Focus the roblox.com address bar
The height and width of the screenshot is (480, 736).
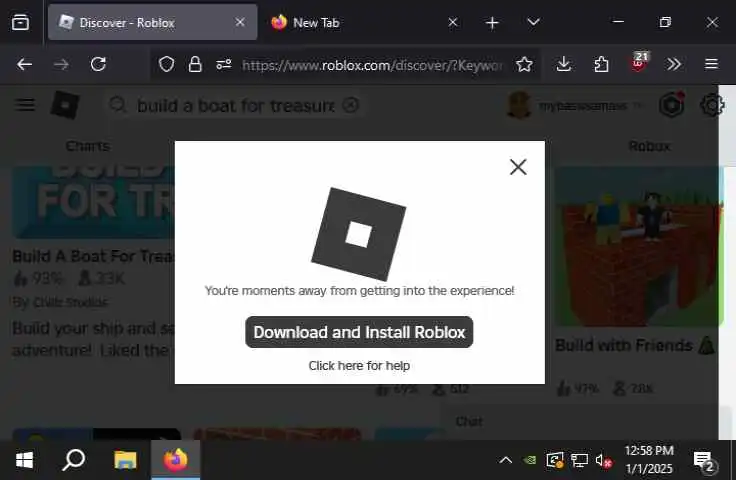[x=372, y=65]
